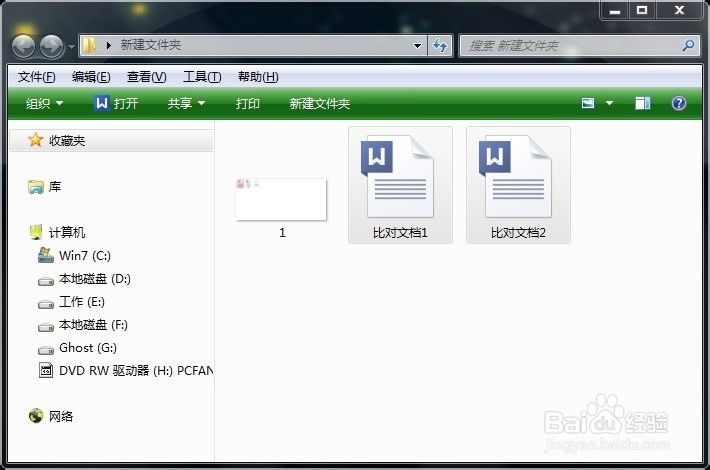
Task: Select the image thumbnail named 1
Action: coord(281,199)
